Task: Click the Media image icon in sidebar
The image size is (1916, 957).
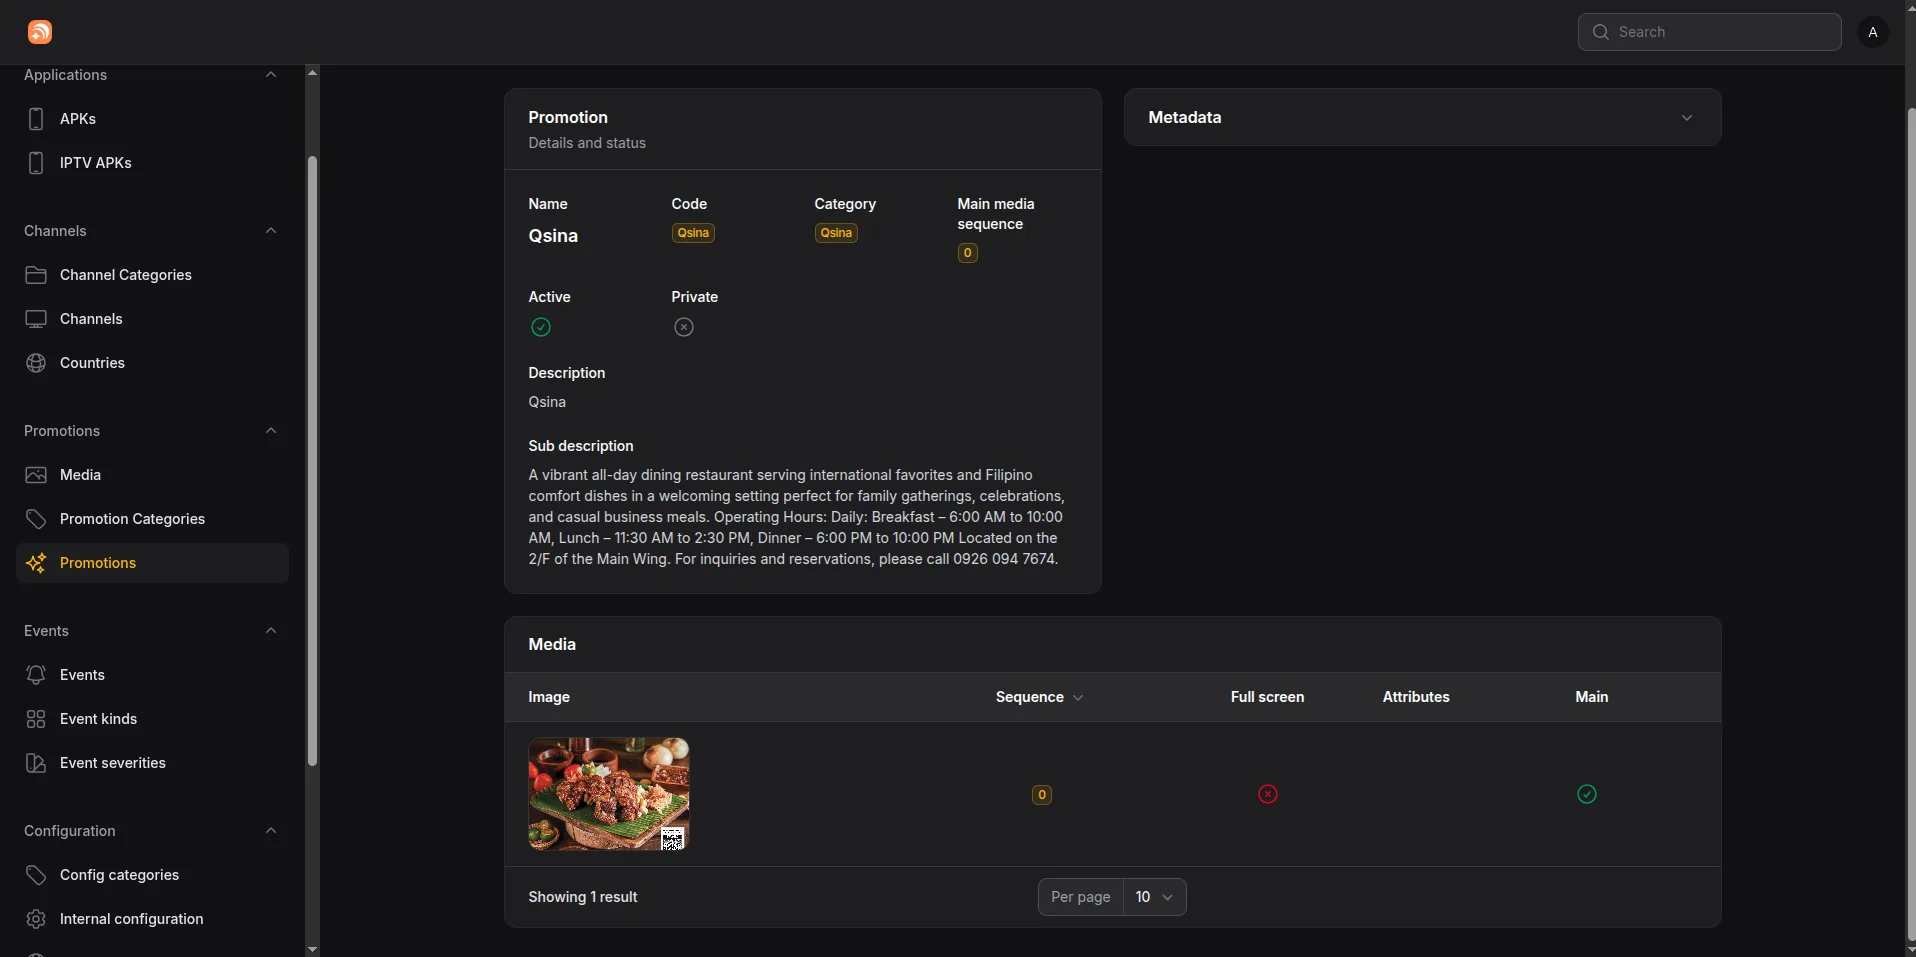Action: coord(36,475)
